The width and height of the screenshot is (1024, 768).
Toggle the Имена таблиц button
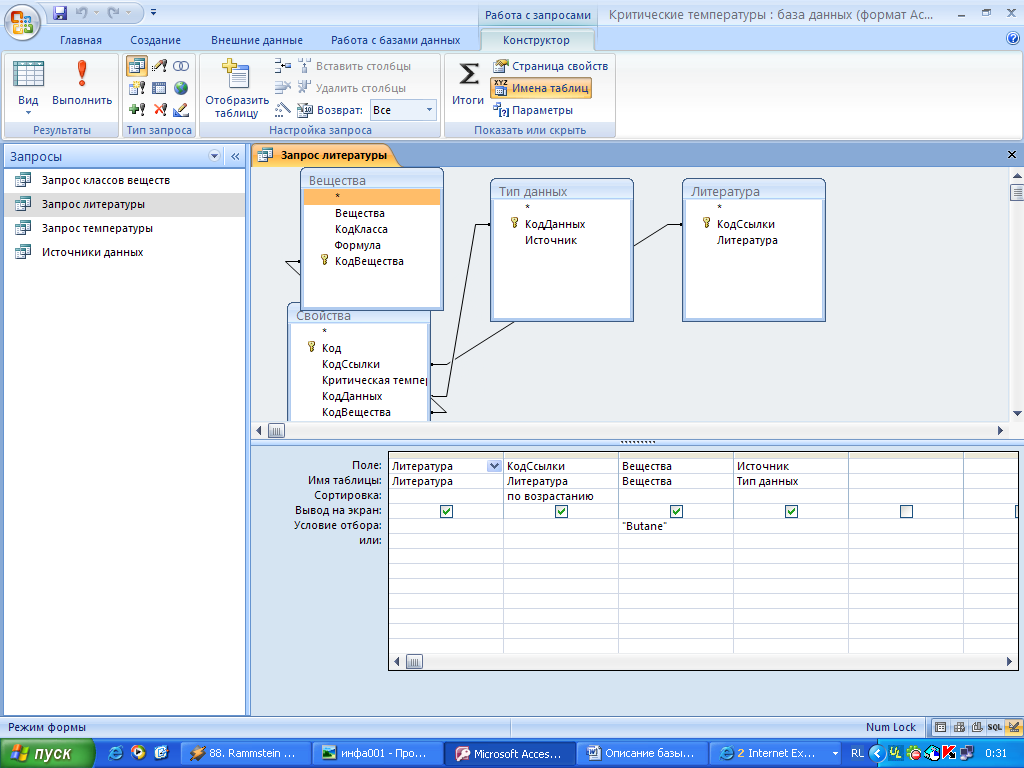[x=541, y=88]
